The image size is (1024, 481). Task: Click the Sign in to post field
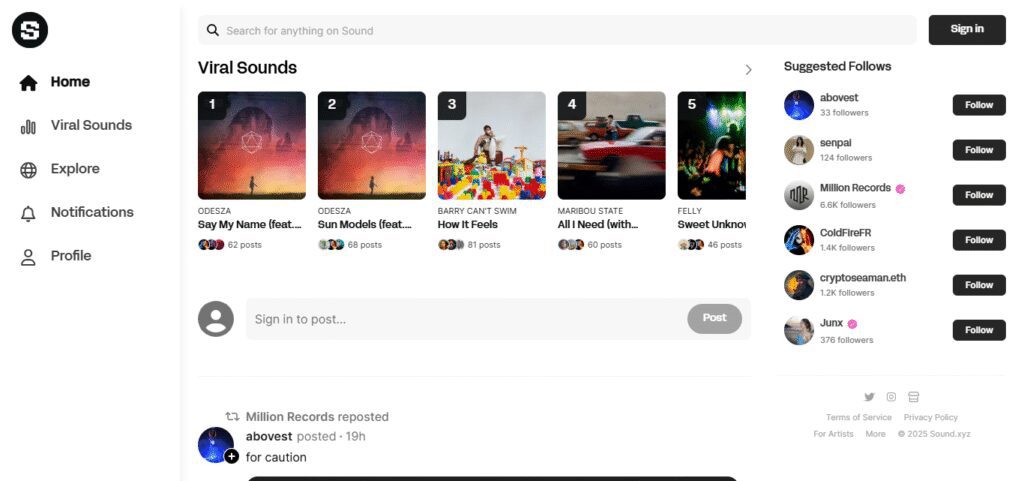pyautogui.click(x=498, y=318)
